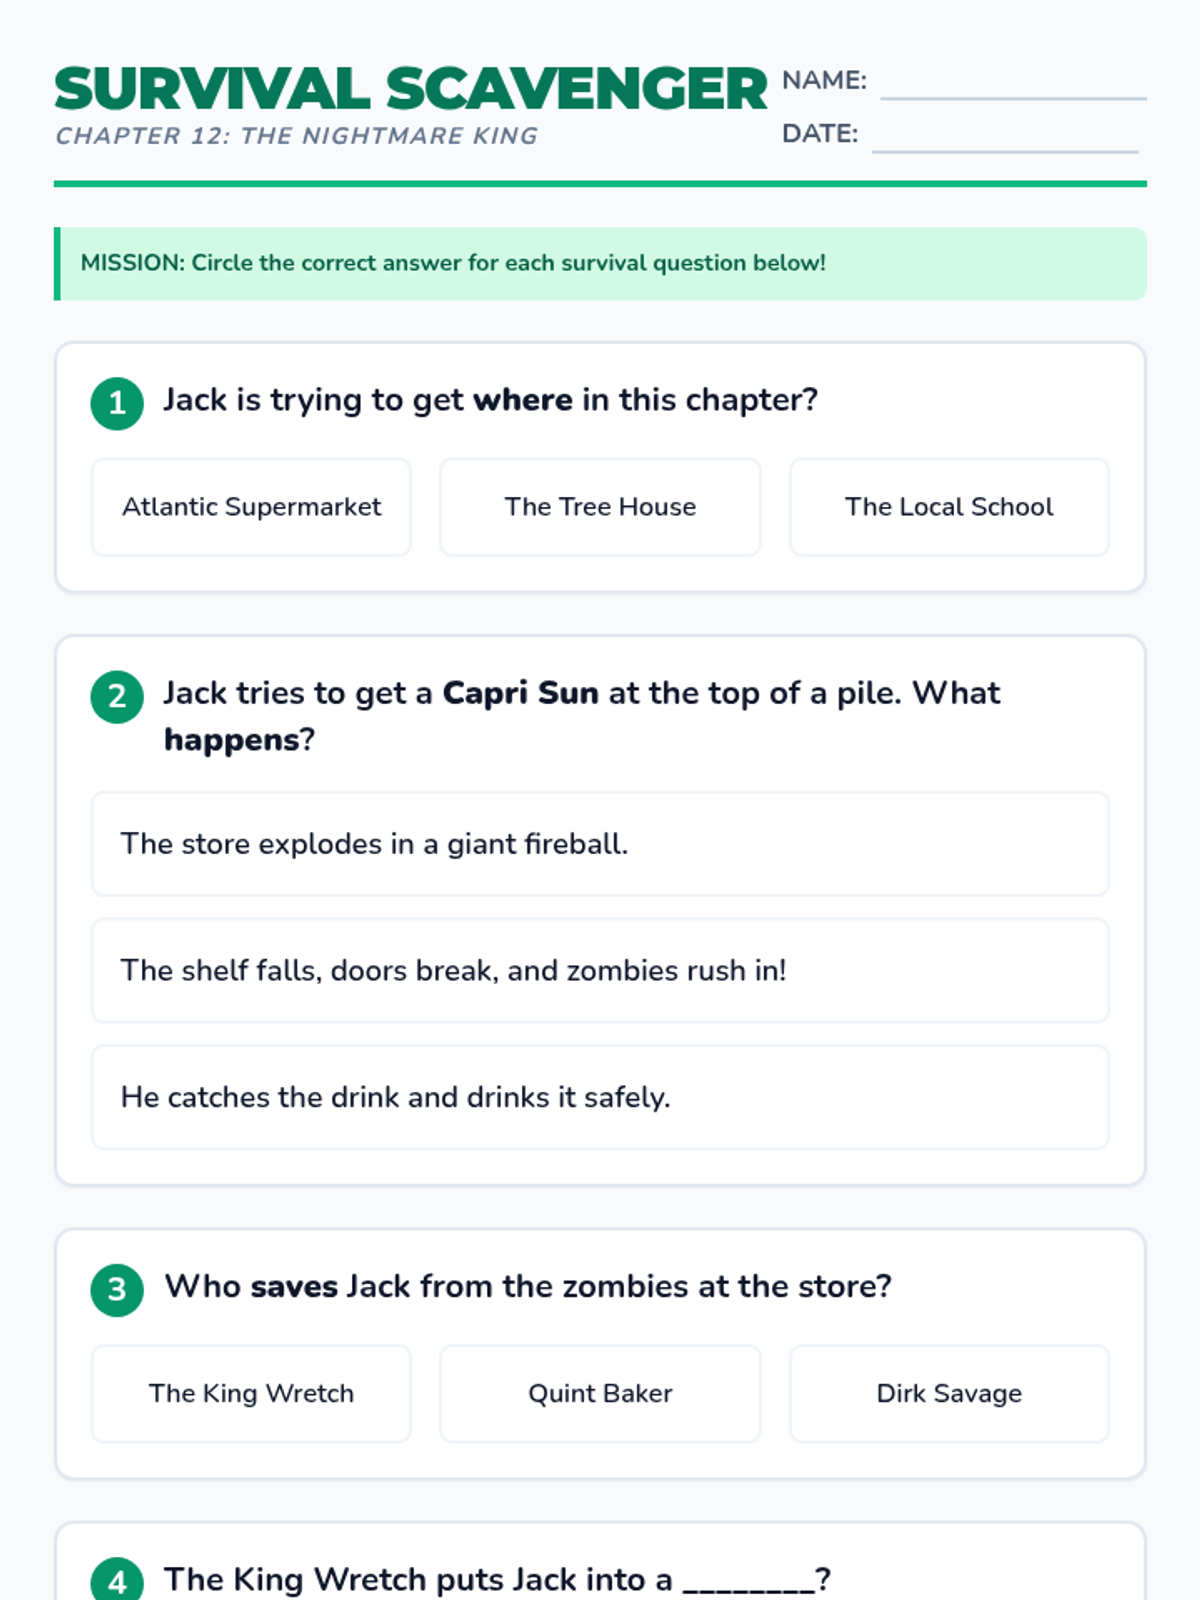Click the question 4 number badge
1200x1600 pixels.
pyautogui.click(x=117, y=1582)
